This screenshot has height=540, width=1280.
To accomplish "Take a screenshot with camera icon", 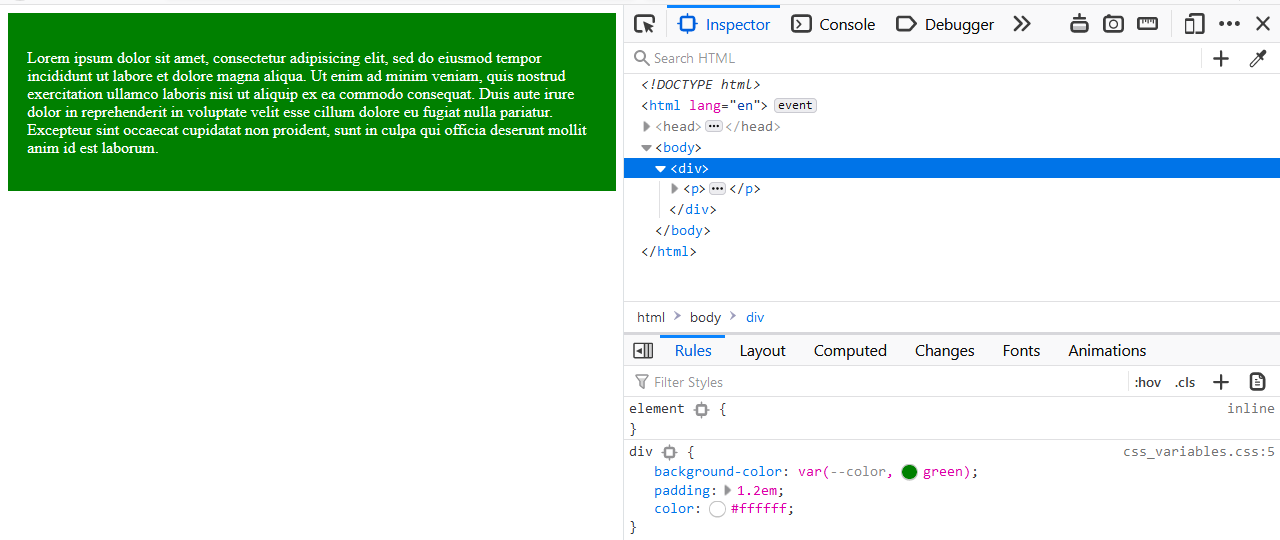I will point(1113,24).
